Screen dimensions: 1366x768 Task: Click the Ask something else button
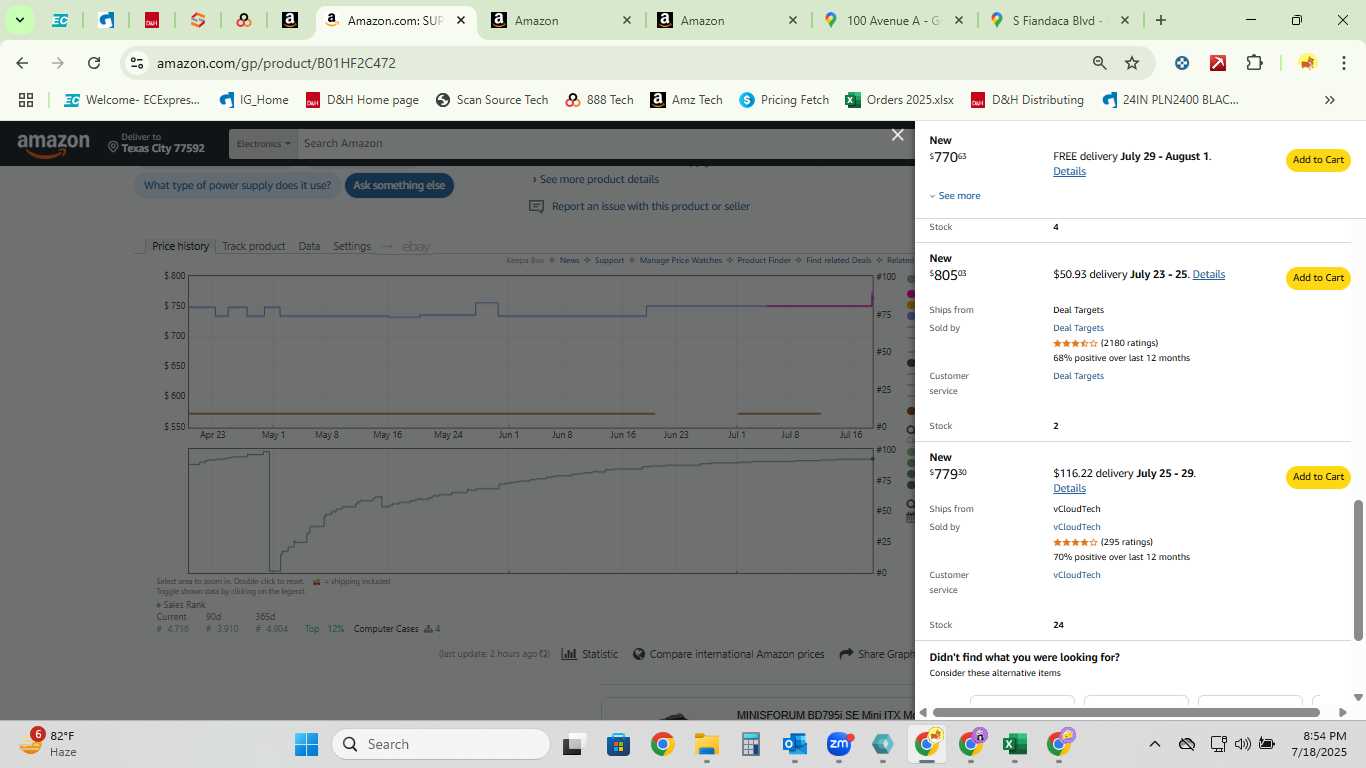[399, 185]
